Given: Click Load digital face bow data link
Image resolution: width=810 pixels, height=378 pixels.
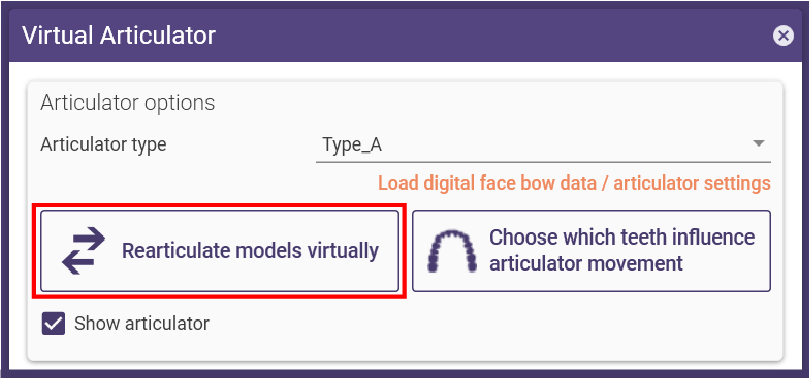Looking at the screenshot, I should 574,183.
